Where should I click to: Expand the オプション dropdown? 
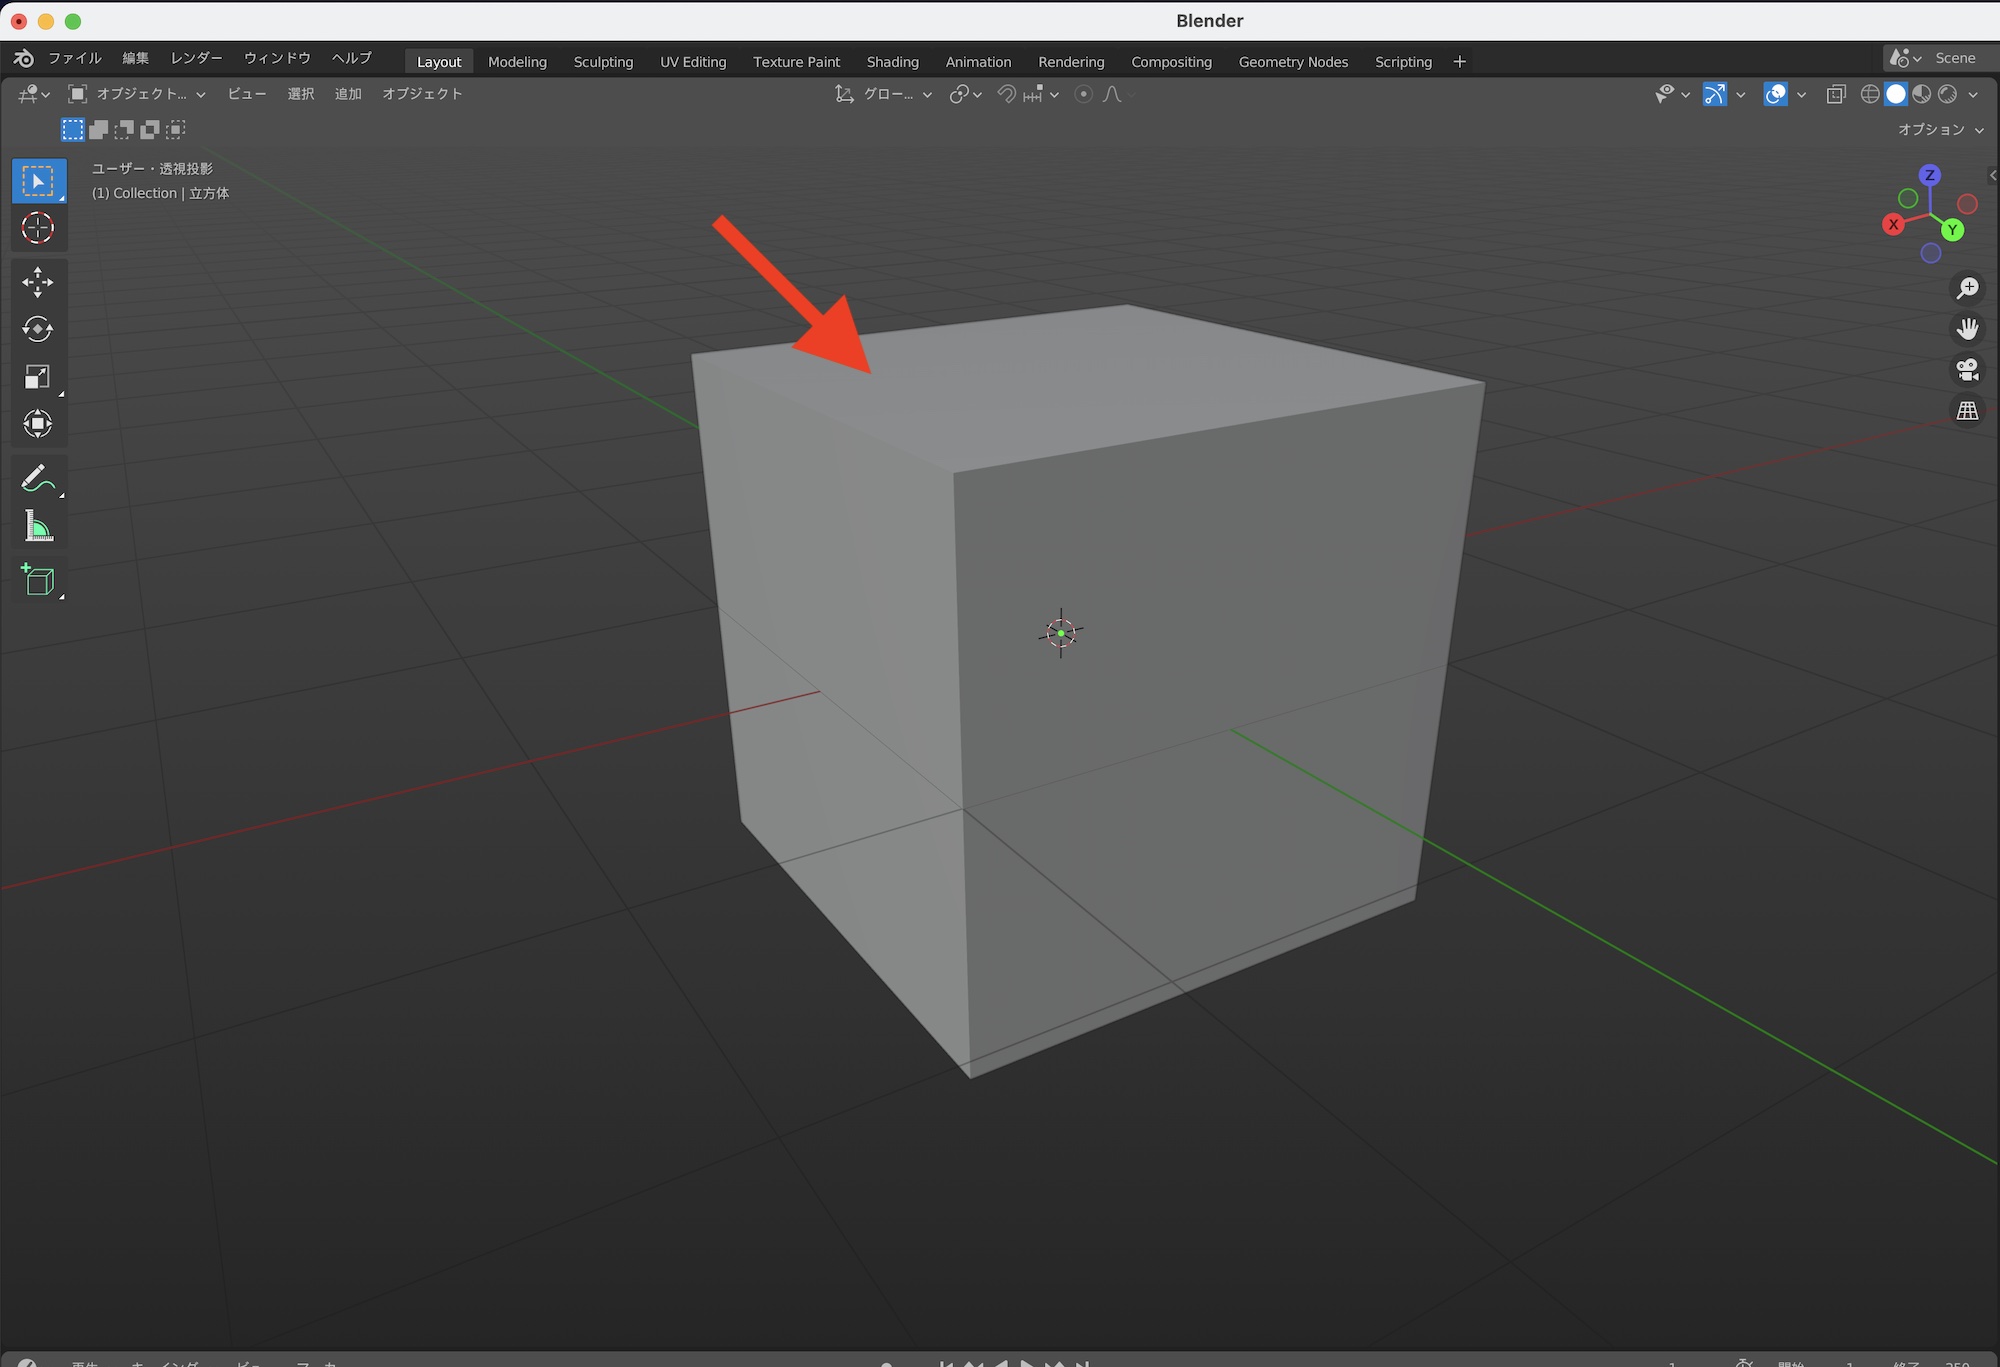(x=1940, y=130)
